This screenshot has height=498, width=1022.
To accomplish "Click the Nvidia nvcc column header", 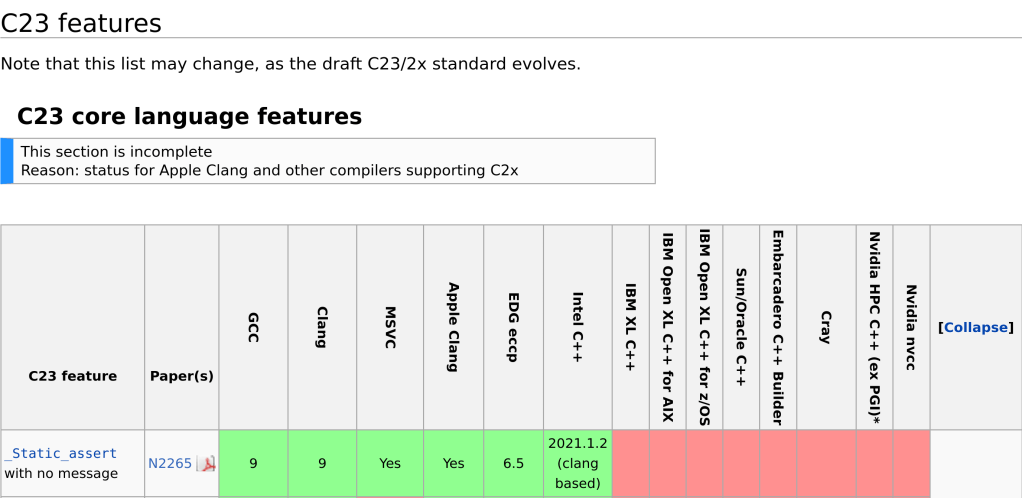I will click(x=911, y=327).
